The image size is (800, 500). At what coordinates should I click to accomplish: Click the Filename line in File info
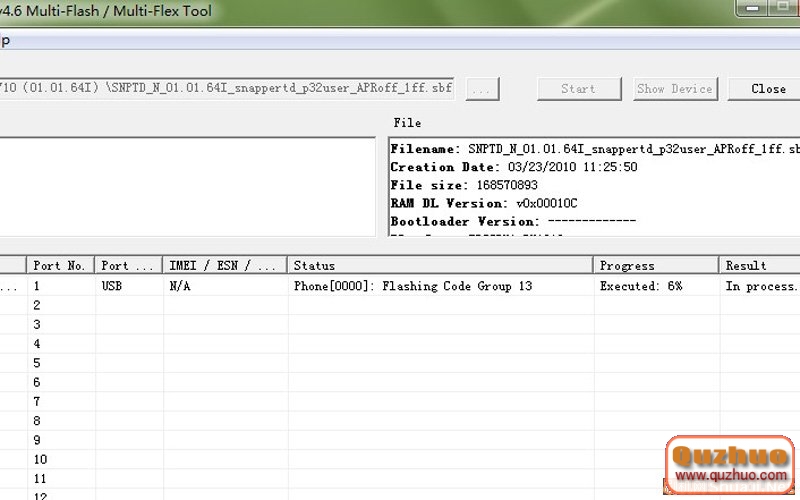click(x=595, y=149)
